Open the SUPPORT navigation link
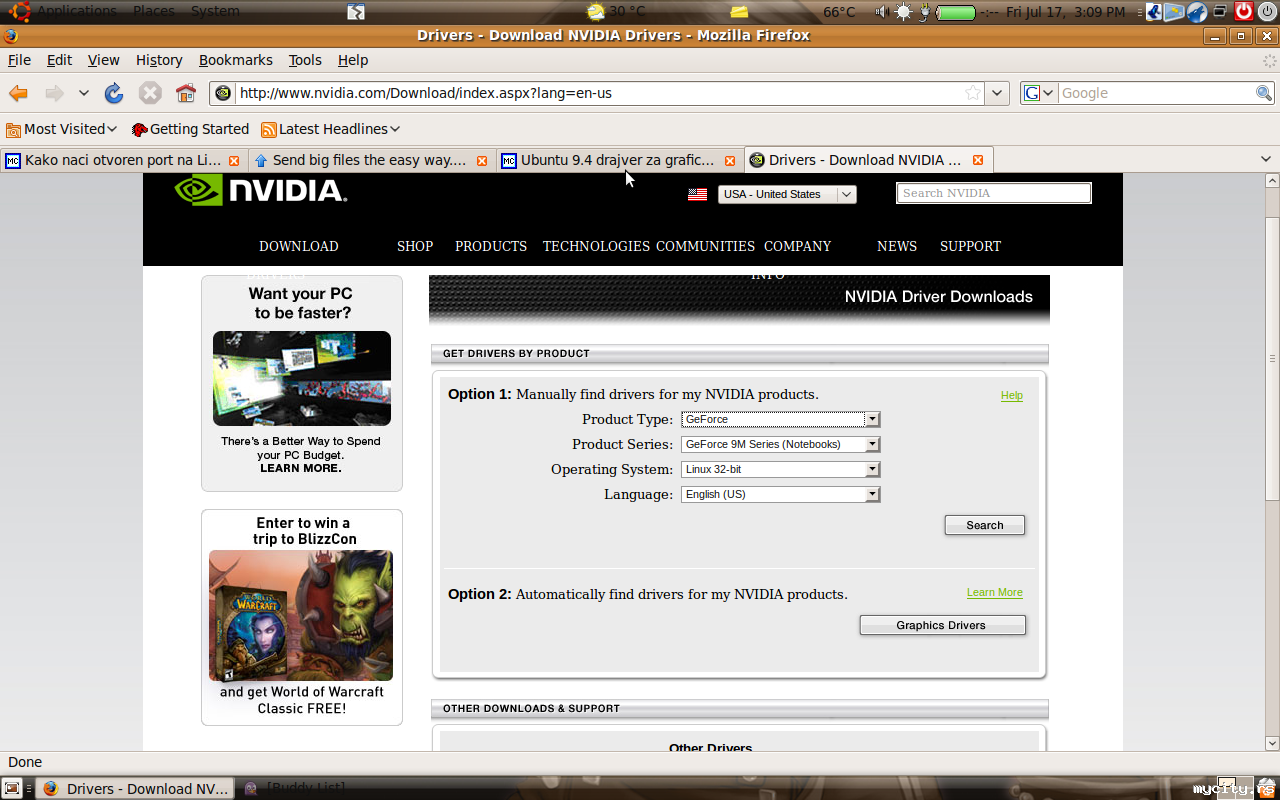This screenshot has width=1280, height=800. point(970,246)
